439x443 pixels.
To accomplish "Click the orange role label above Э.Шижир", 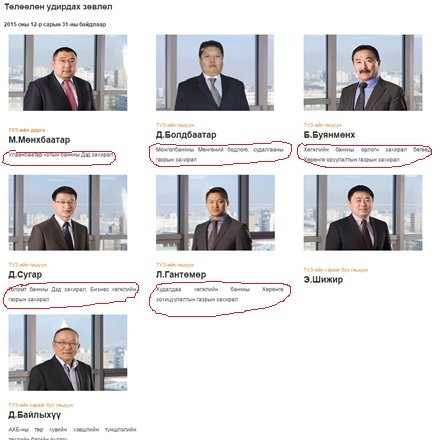I will tap(336, 270).
